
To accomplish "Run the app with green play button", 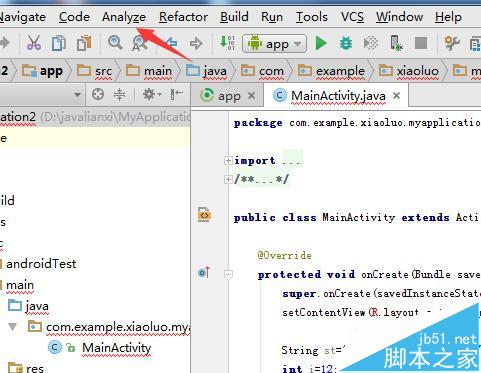I will pyautogui.click(x=321, y=43).
